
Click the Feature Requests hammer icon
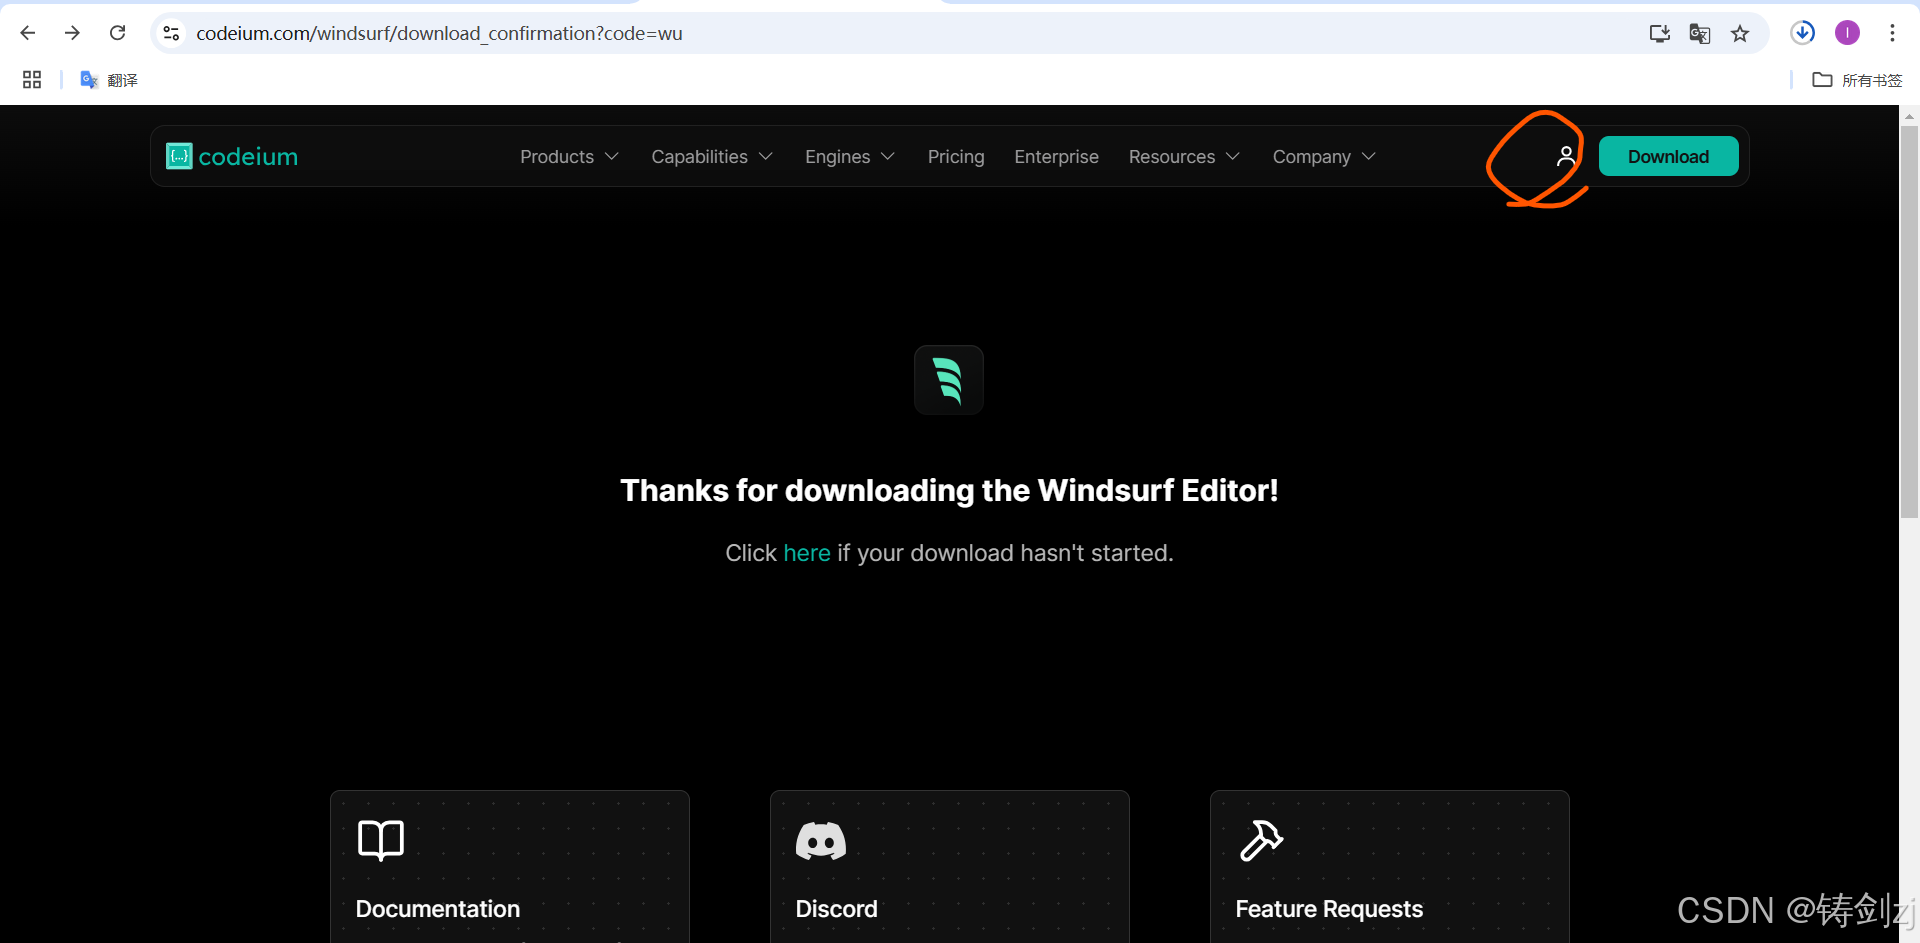pyautogui.click(x=1261, y=840)
